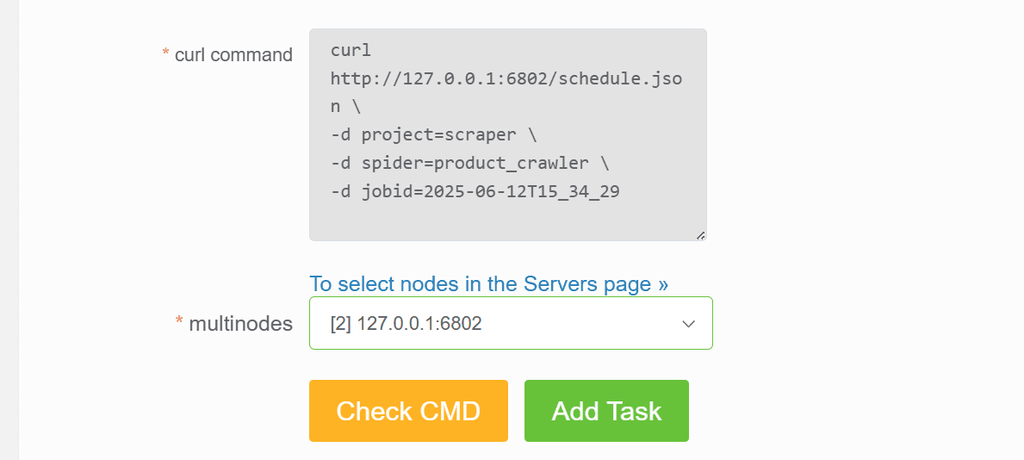The height and width of the screenshot is (460, 1024).
Task: Click the first word curl in textarea
Action: click(x=351, y=50)
